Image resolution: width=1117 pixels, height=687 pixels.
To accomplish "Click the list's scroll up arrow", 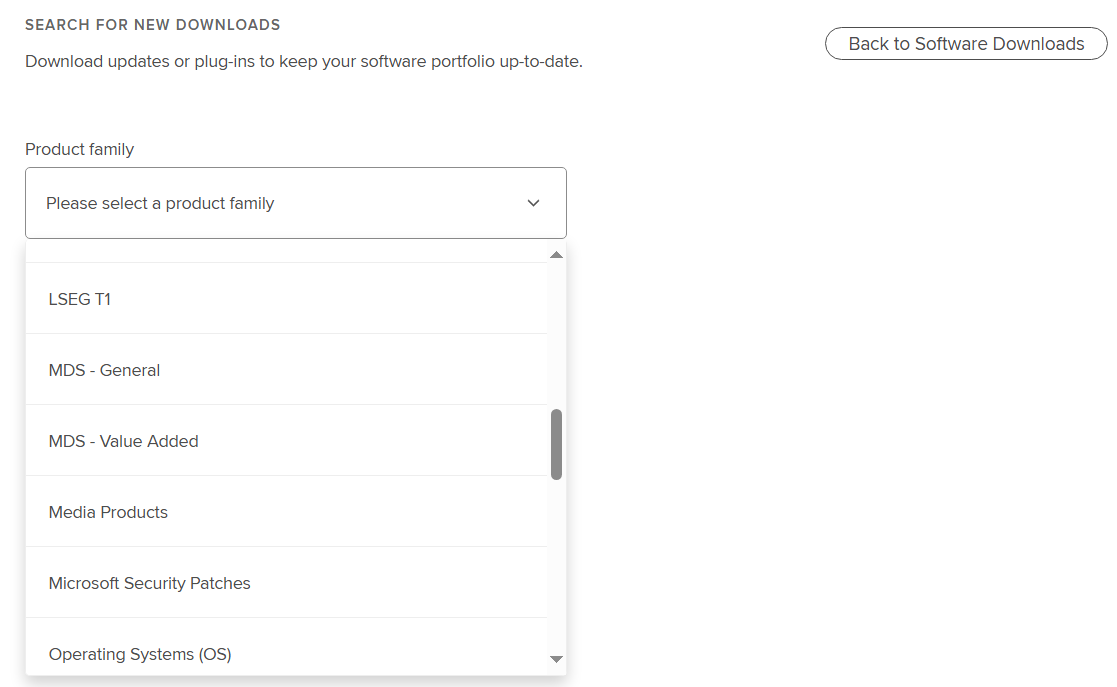I will pos(557,255).
